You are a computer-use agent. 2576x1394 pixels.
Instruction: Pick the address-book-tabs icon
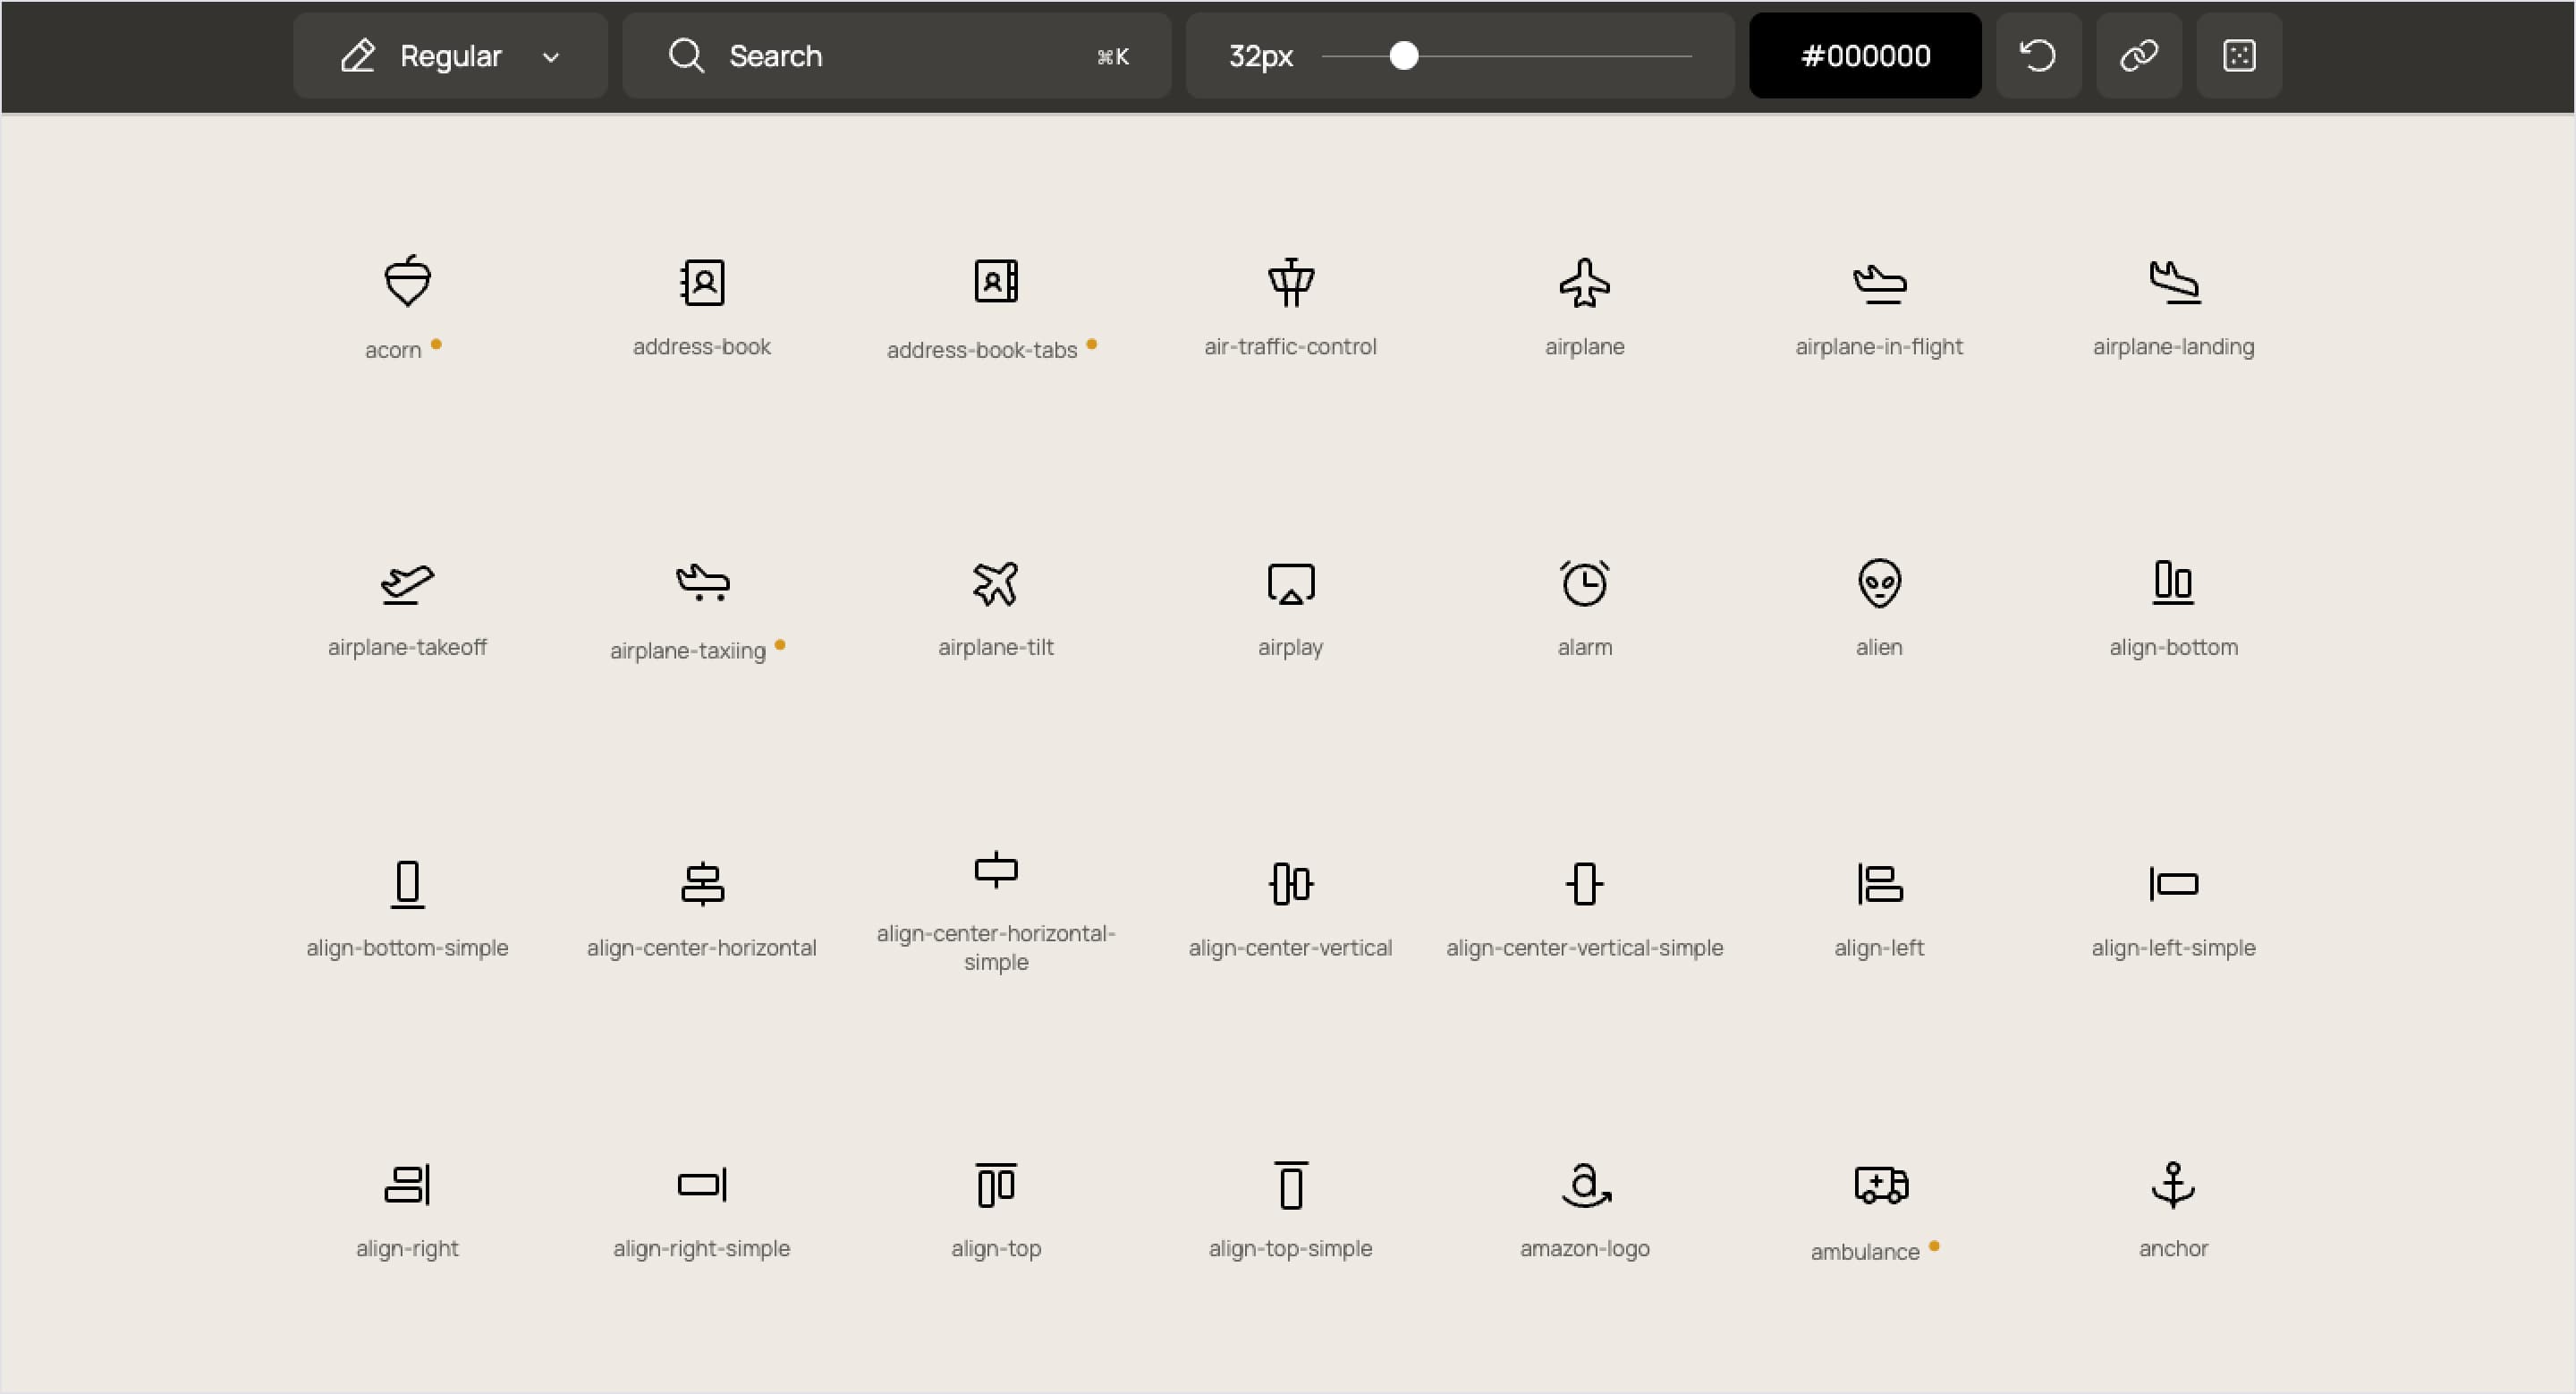click(x=996, y=282)
